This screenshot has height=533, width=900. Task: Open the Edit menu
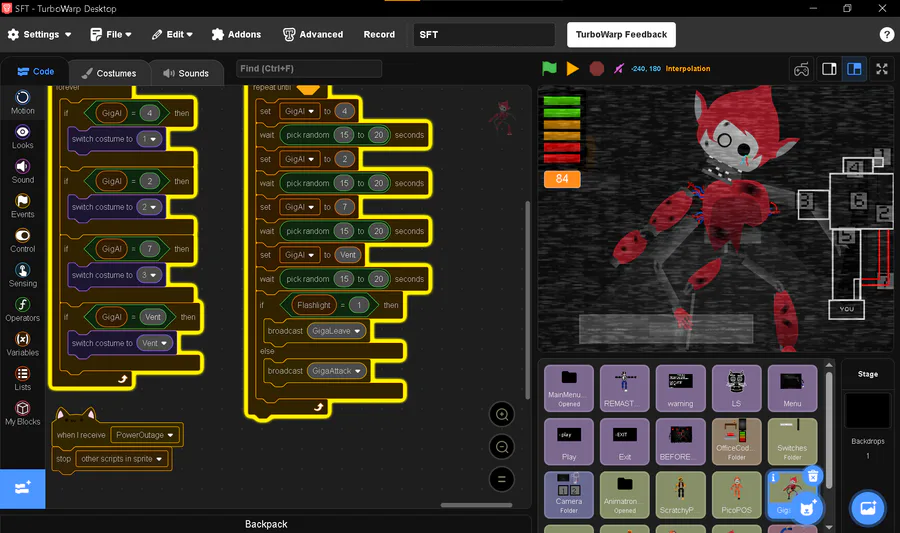pos(172,34)
